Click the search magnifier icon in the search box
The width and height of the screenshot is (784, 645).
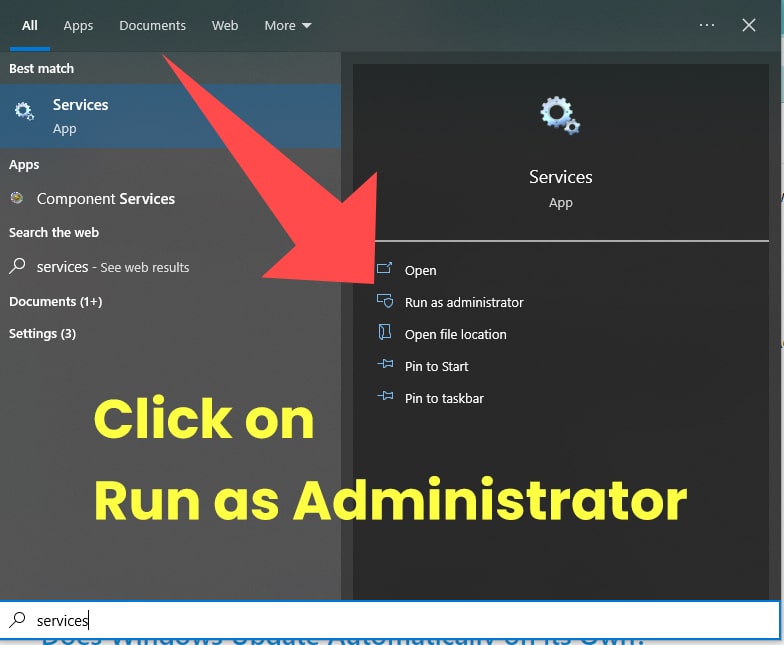(17, 620)
